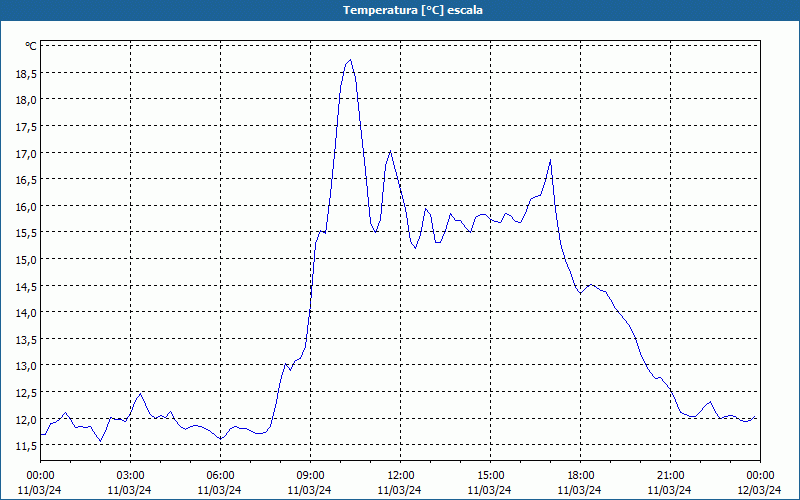The width and height of the screenshot is (800, 500).
Task: Click the 12/03/24 date label
Action: coord(759,490)
